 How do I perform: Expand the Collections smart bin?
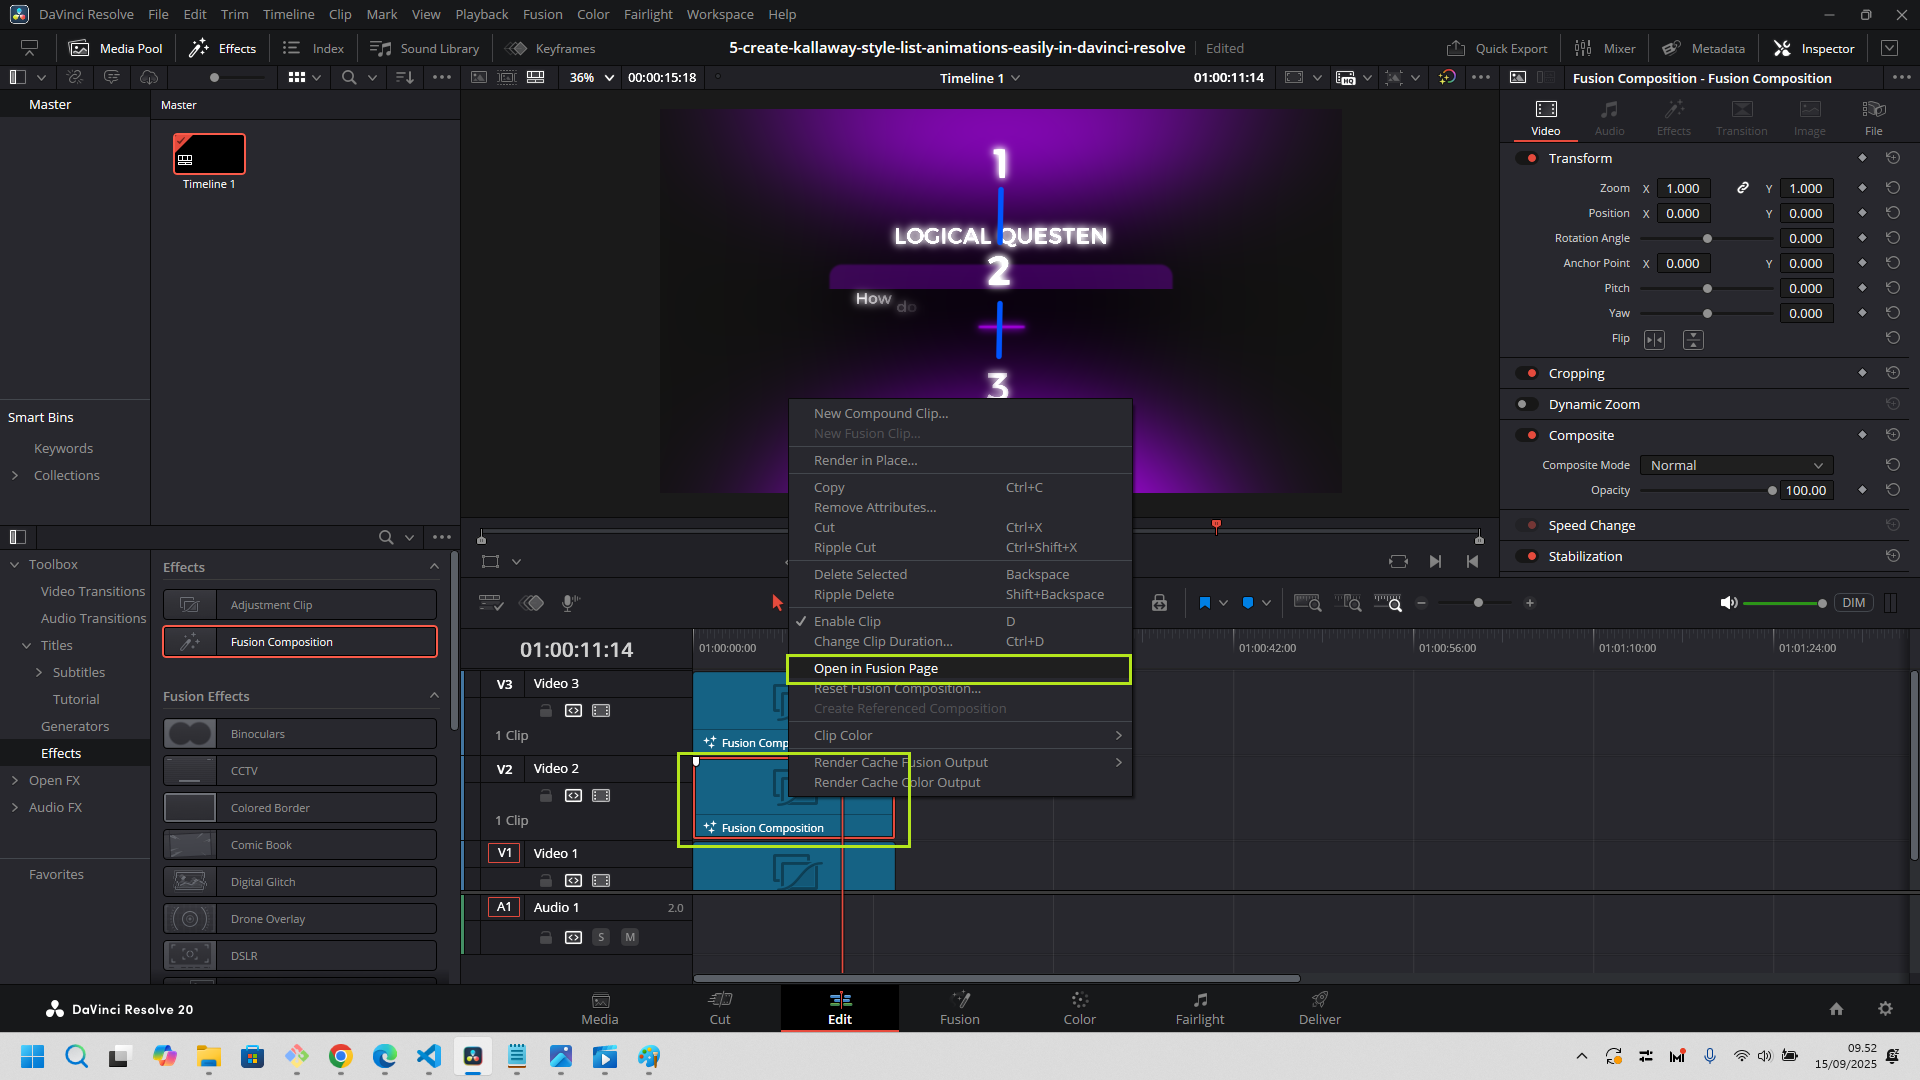[15, 476]
